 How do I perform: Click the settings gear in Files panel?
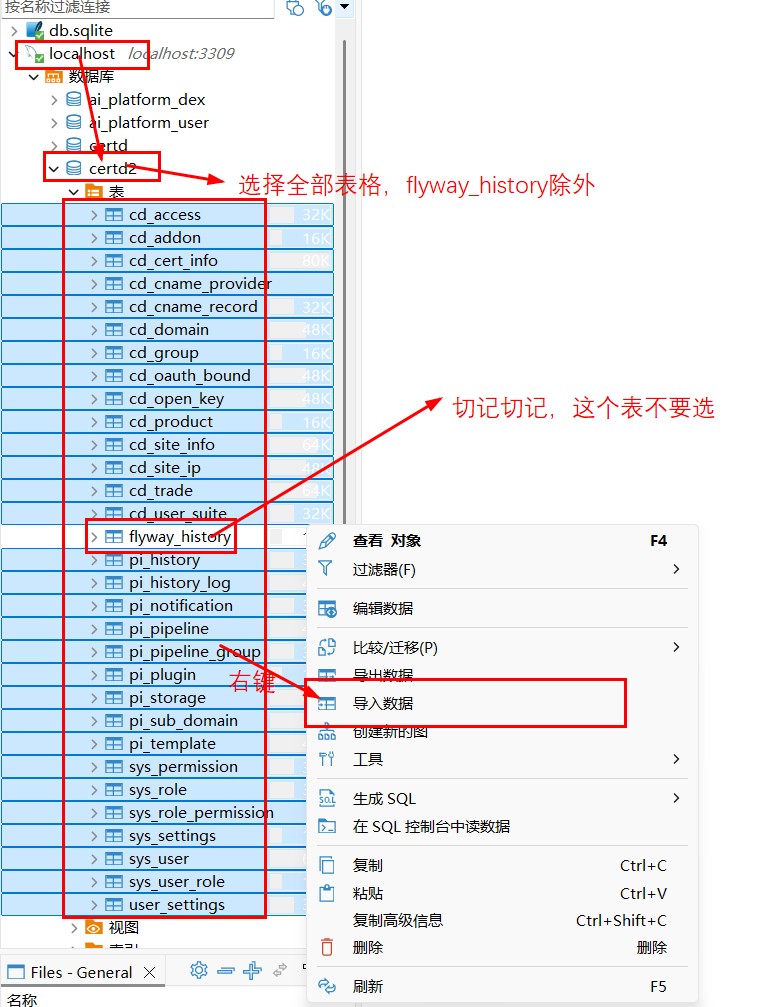[198, 970]
